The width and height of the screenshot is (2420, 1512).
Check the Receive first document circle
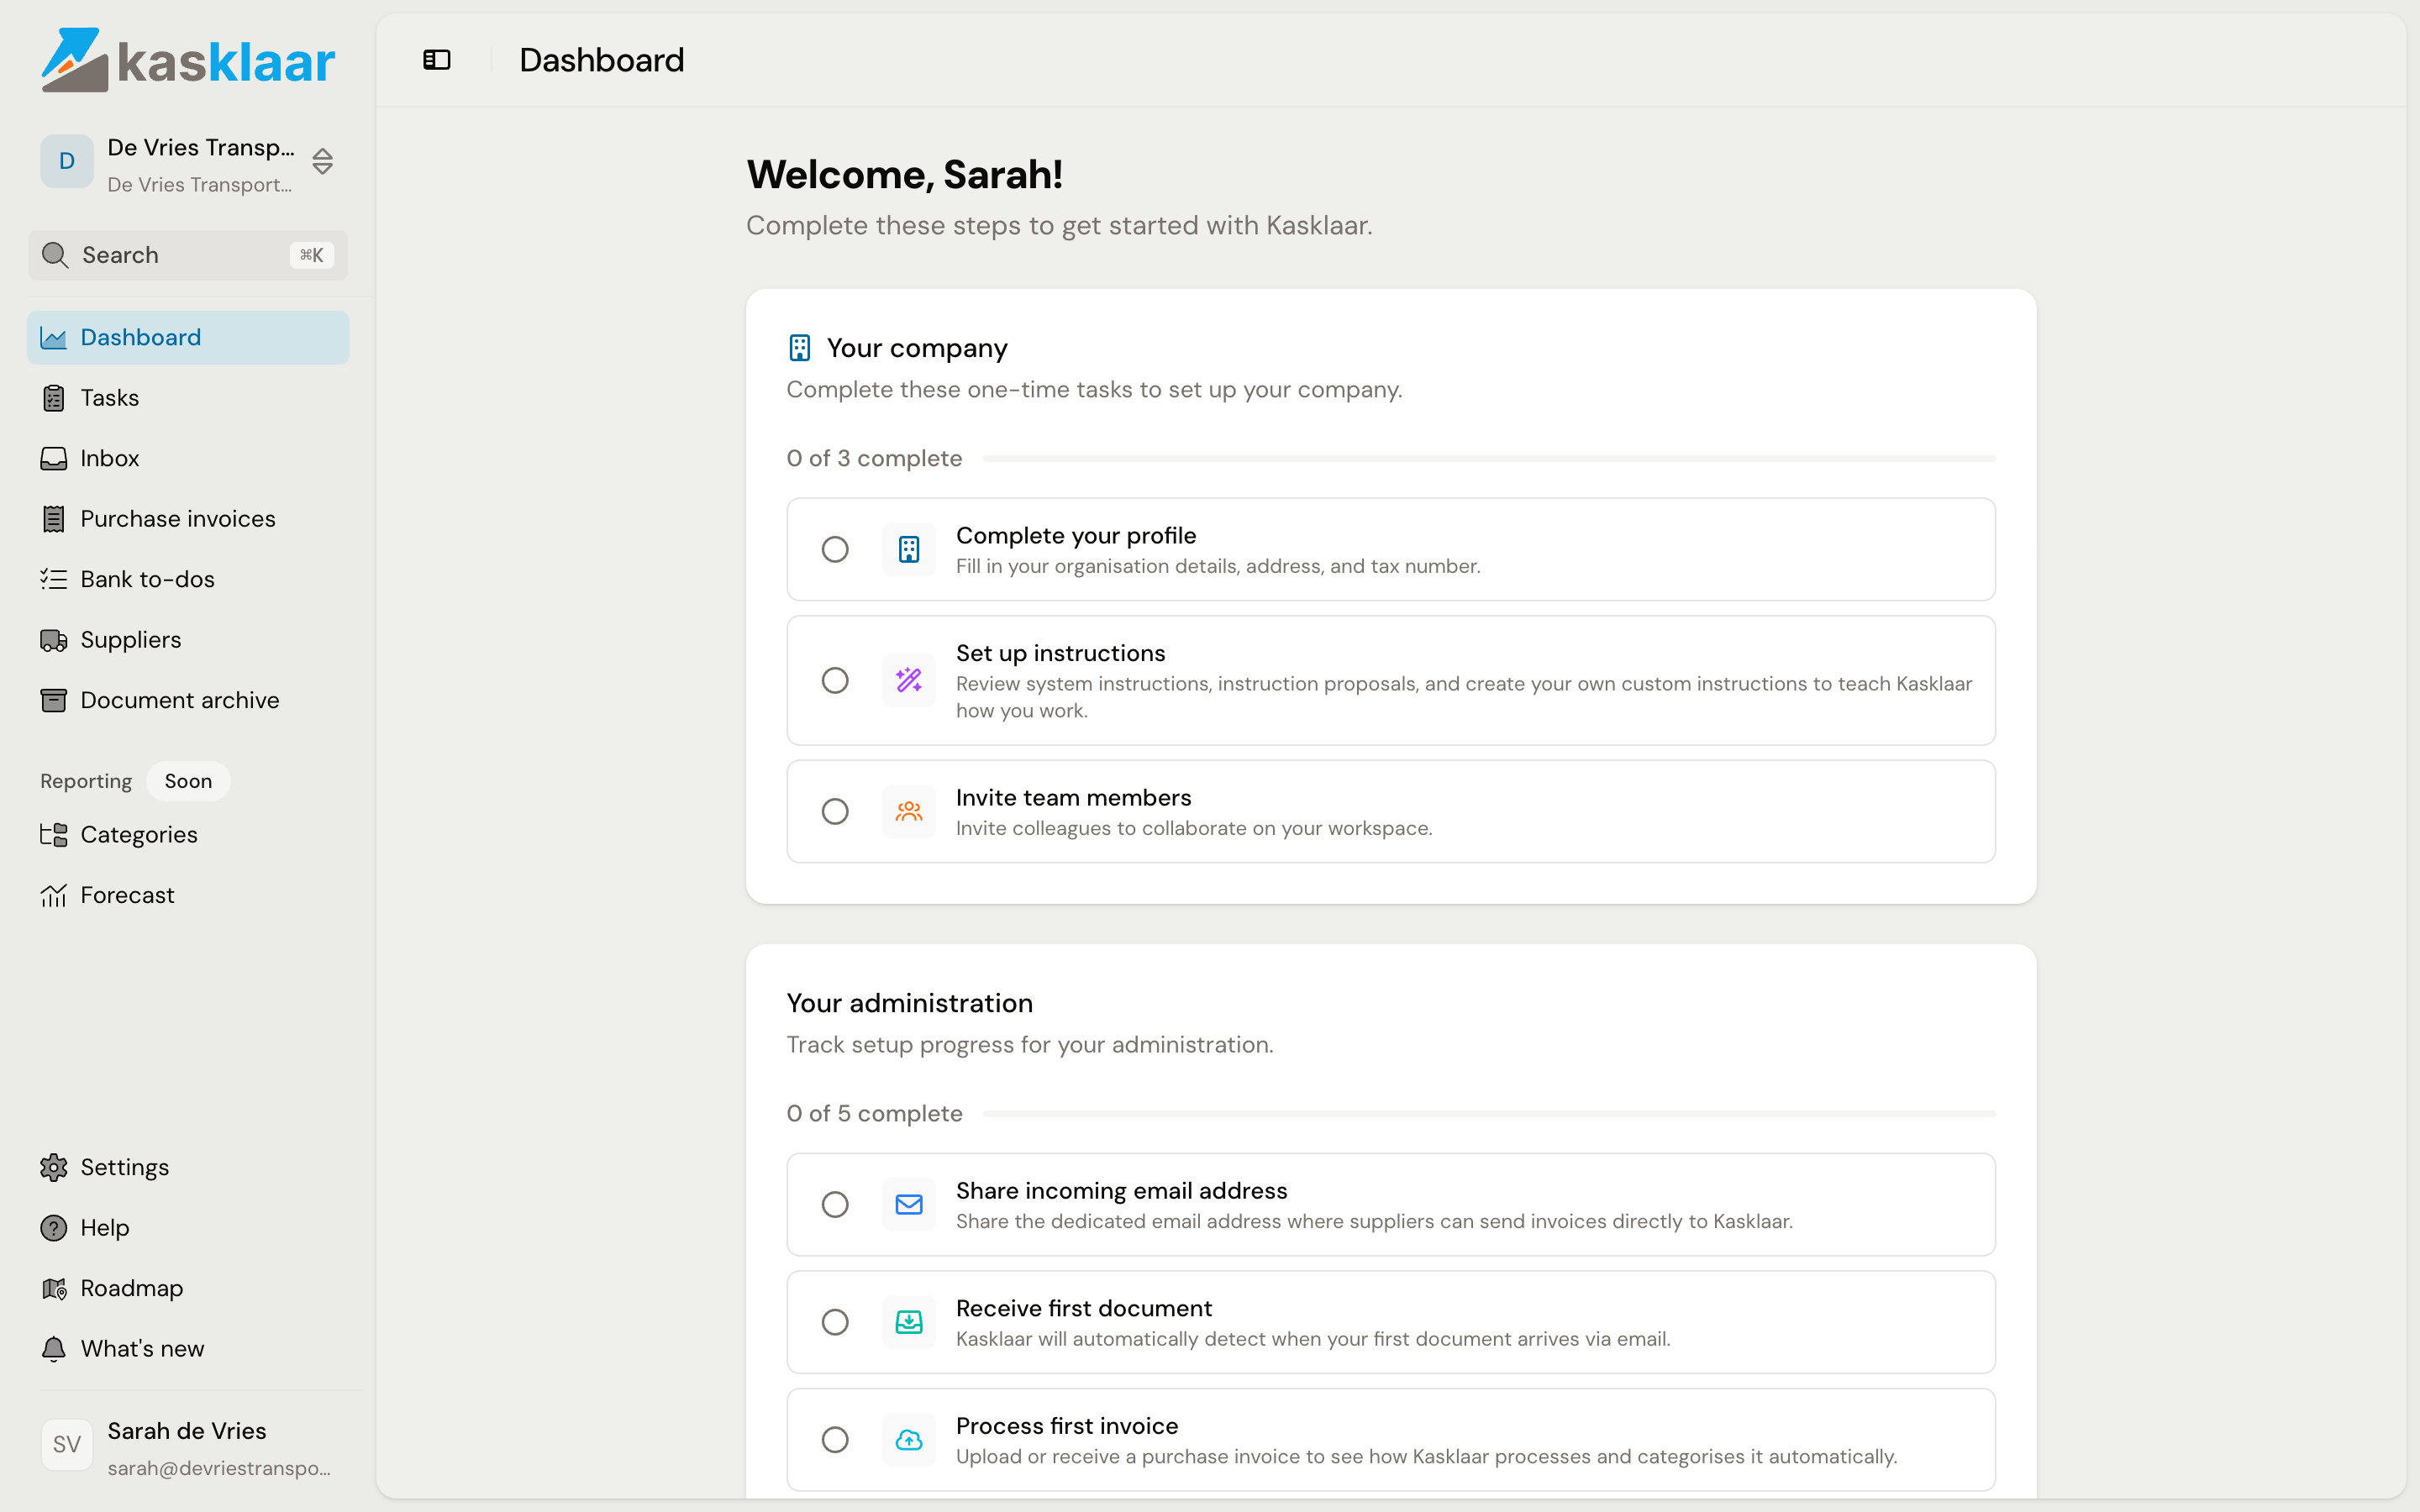click(x=835, y=1322)
